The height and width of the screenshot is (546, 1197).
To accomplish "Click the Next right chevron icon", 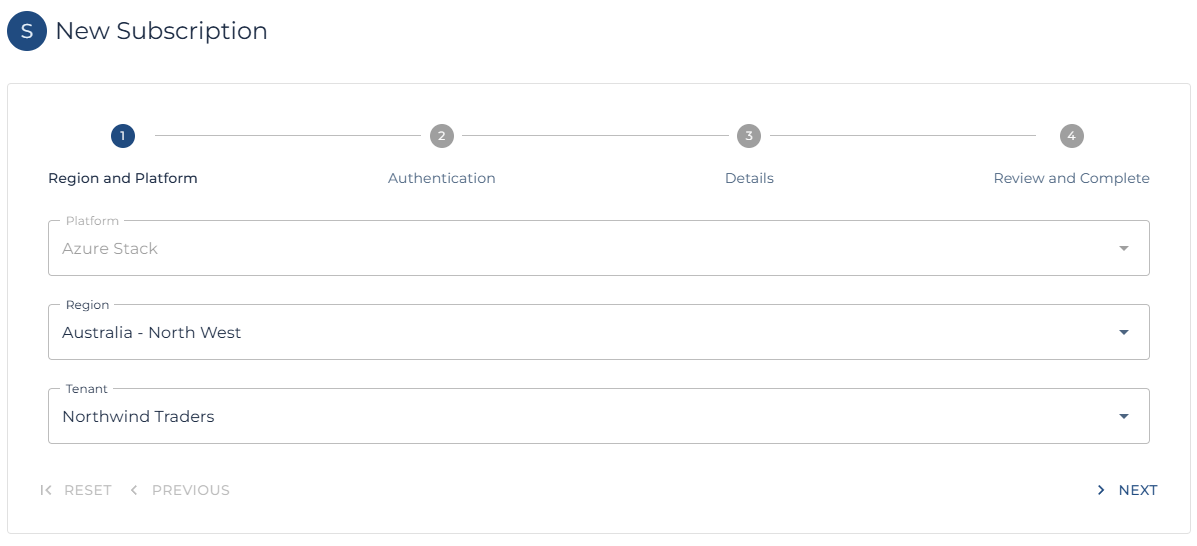I will click(1101, 490).
